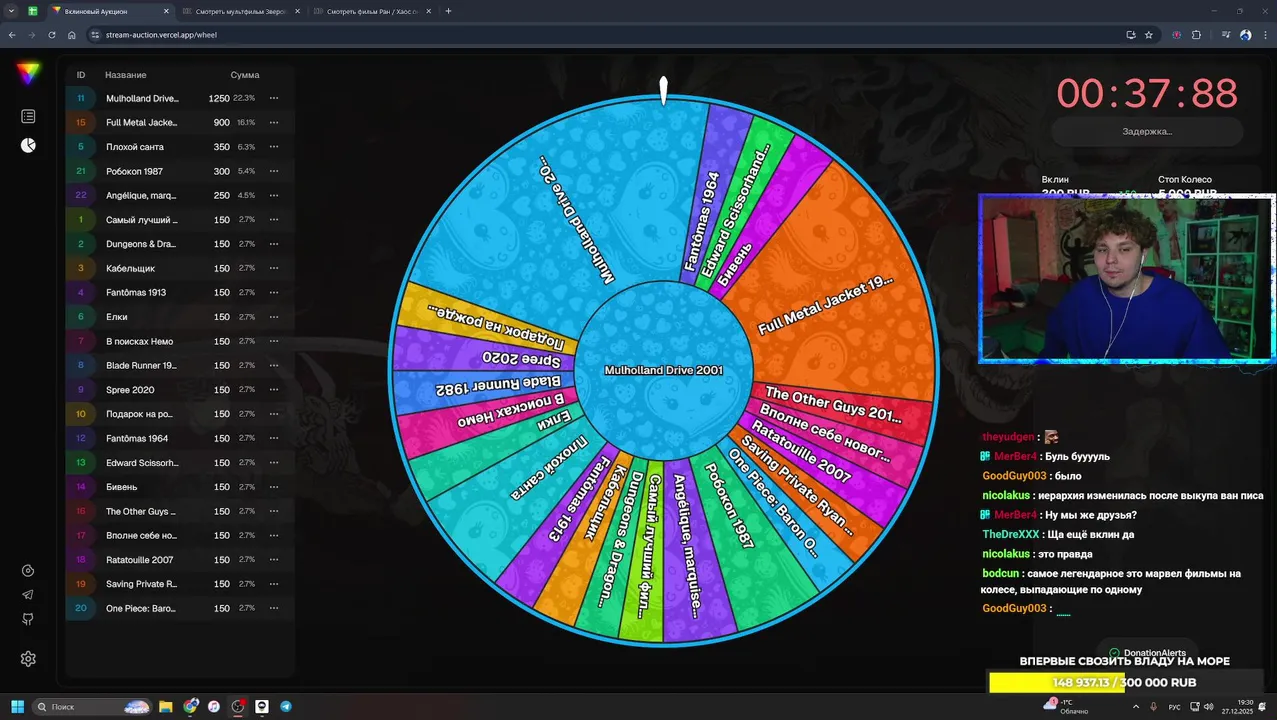Image resolution: width=1277 pixels, height=720 pixels.
Task: Open File Explorer from the taskbar
Action: (x=166, y=707)
